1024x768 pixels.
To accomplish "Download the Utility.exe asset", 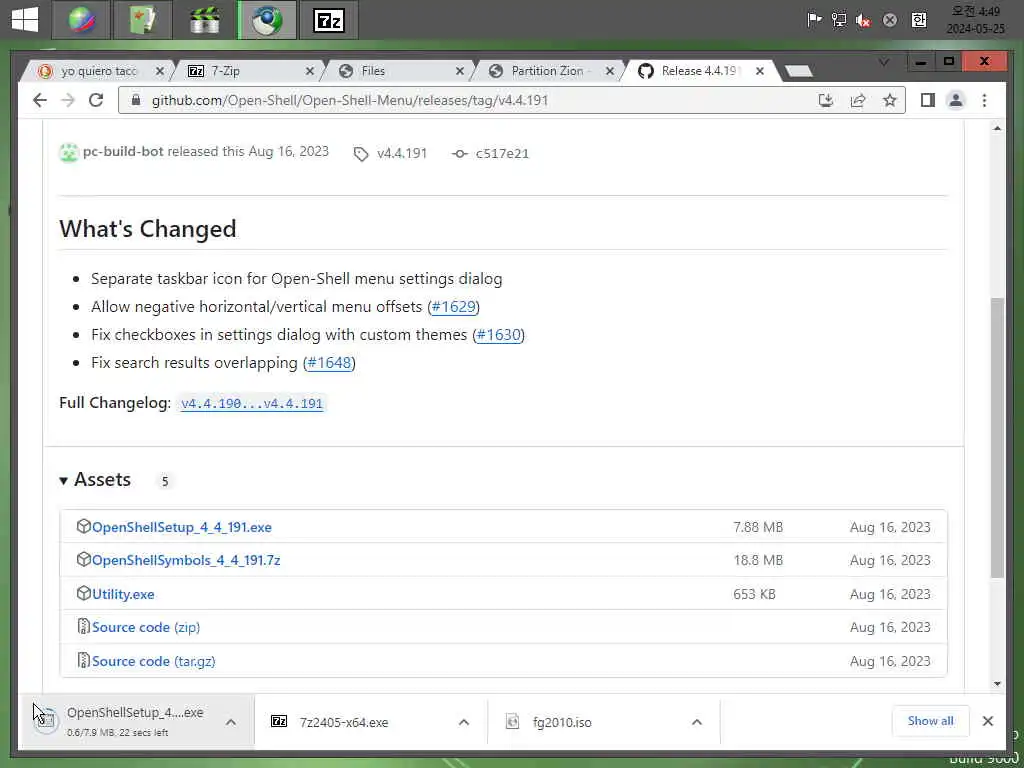I will pos(123,594).
